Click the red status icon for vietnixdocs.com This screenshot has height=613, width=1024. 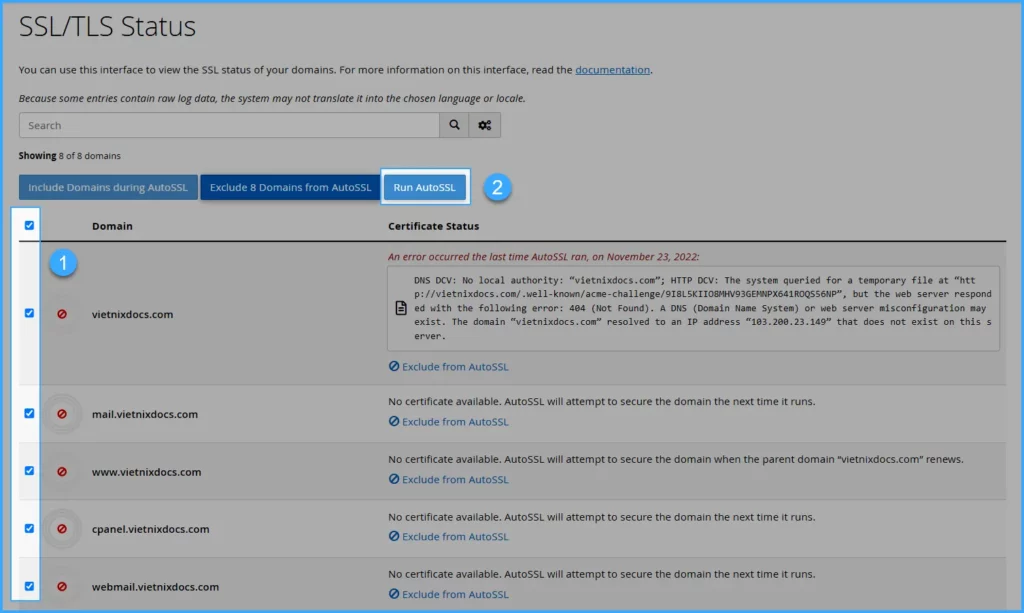[62, 314]
